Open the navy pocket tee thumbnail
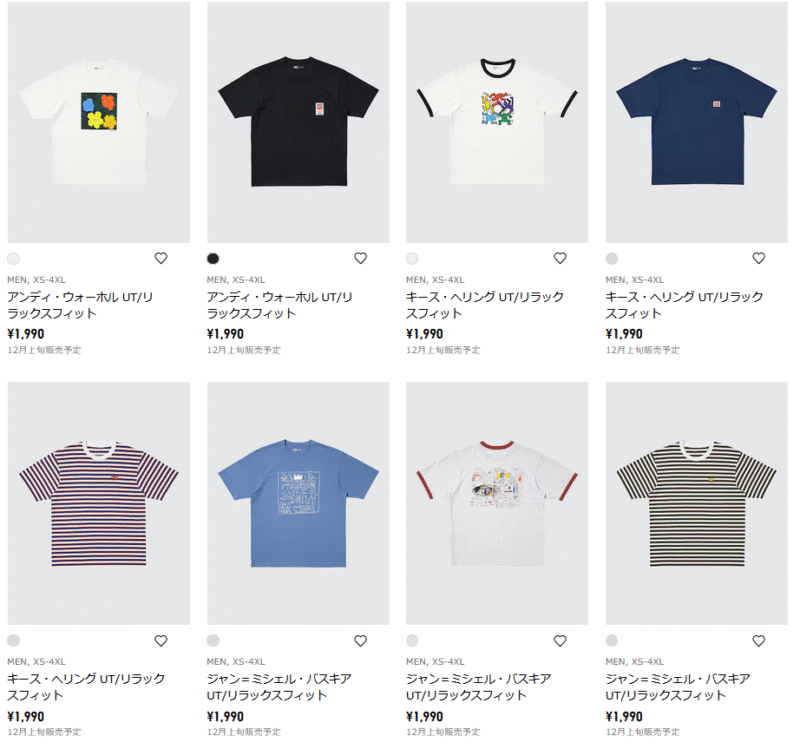The height and width of the screenshot is (749, 800). click(696, 122)
